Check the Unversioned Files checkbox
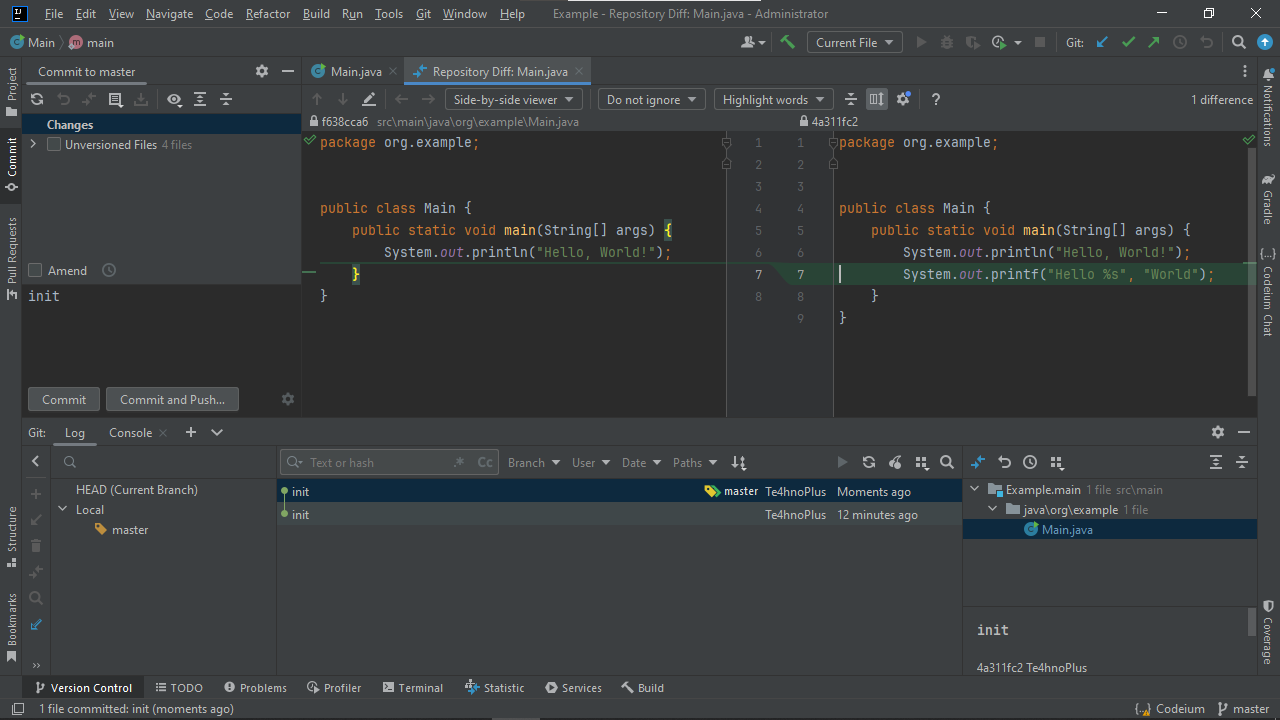This screenshot has height=720, width=1280. tap(54, 145)
